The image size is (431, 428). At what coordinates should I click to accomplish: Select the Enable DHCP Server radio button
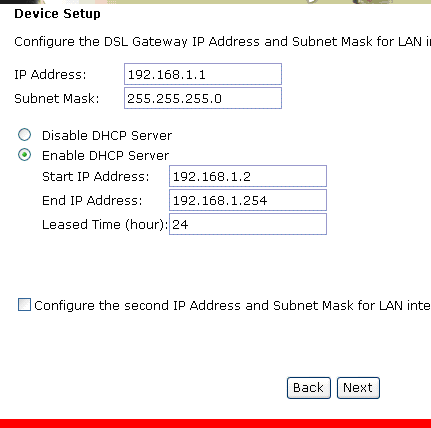click(24, 155)
